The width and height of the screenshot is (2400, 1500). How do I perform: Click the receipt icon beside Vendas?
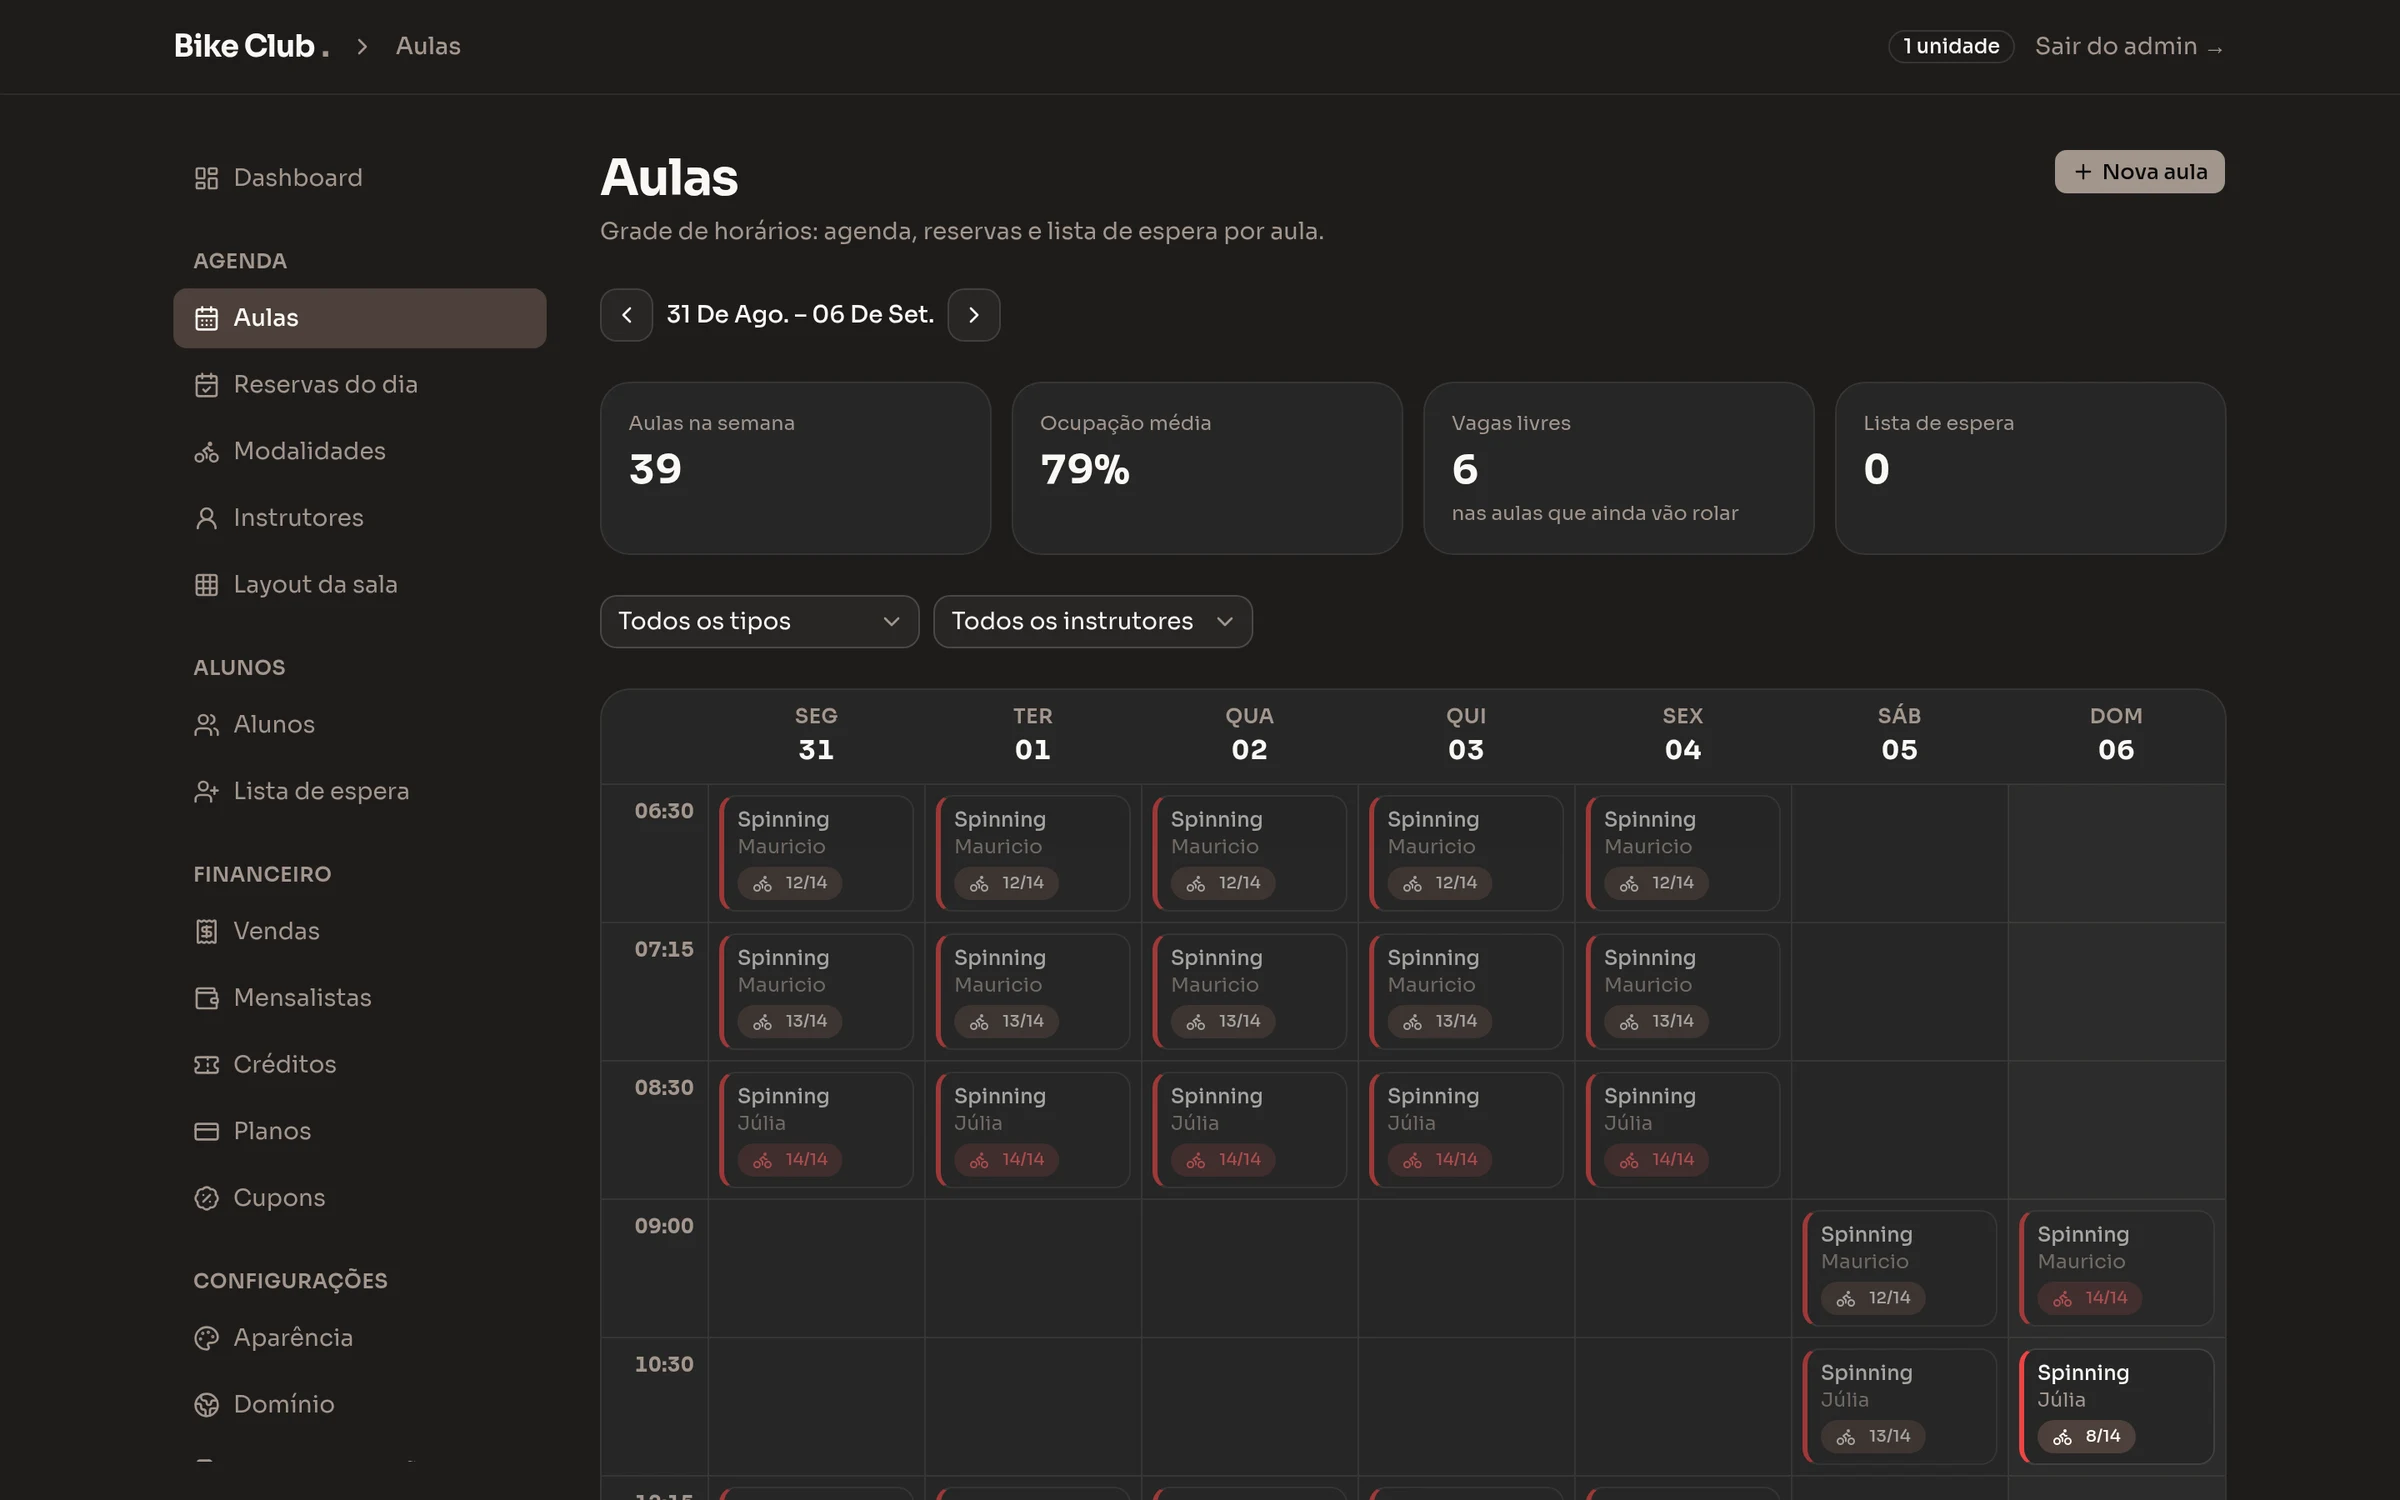click(x=206, y=932)
